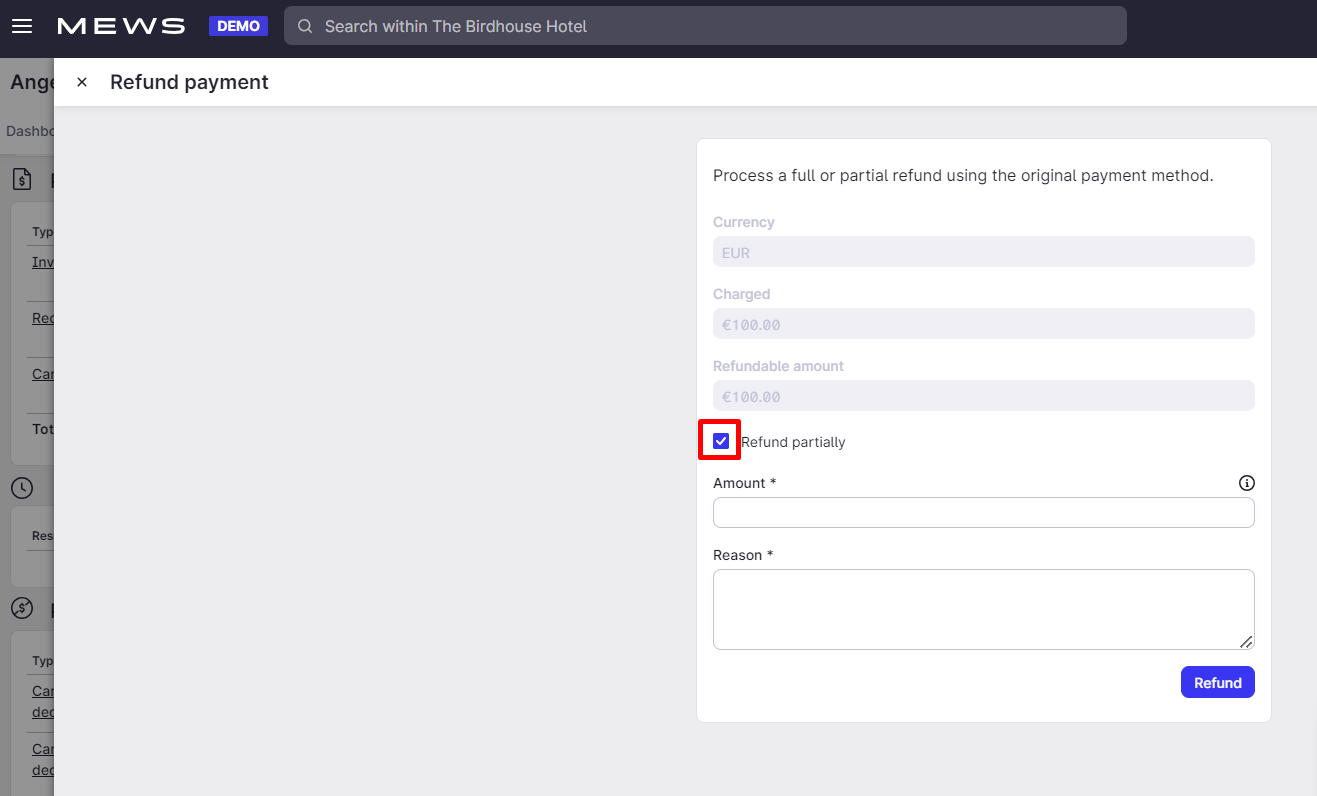The height and width of the screenshot is (796, 1317).
Task: Close the Refund payment panel
Action: (x=82, y=82)
